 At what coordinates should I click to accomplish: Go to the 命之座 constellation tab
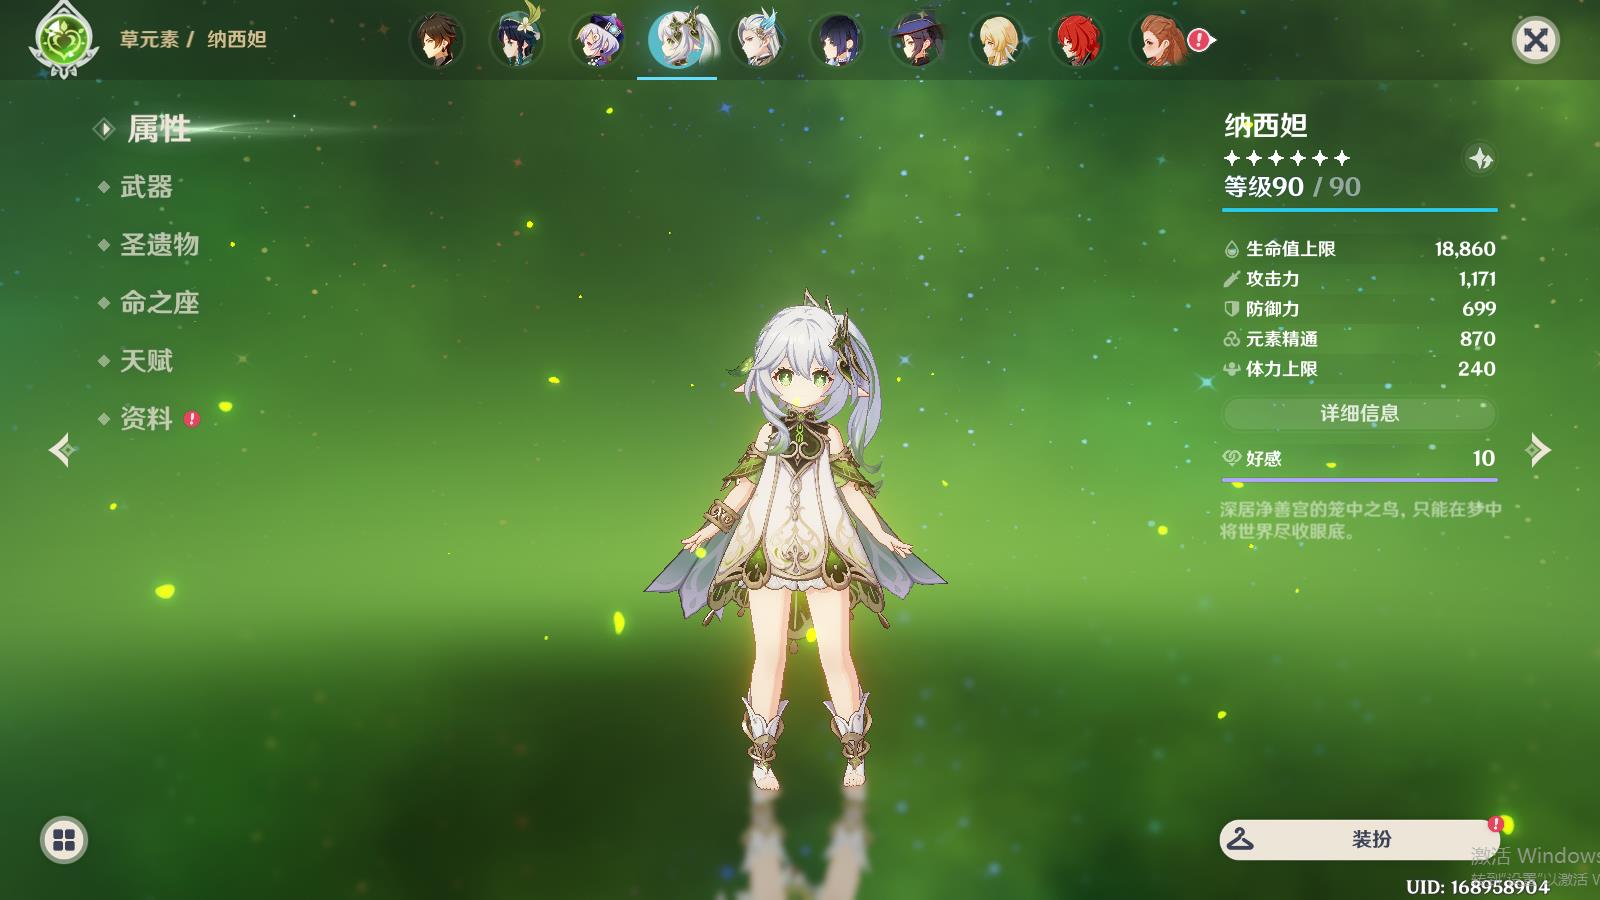tap(159, 303)
